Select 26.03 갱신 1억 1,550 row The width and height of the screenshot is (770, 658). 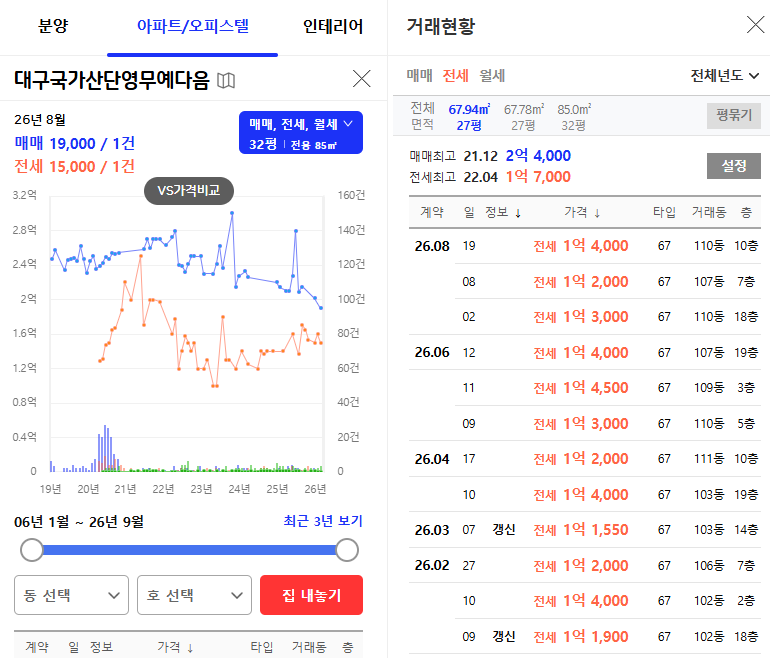tap(585, 530)
